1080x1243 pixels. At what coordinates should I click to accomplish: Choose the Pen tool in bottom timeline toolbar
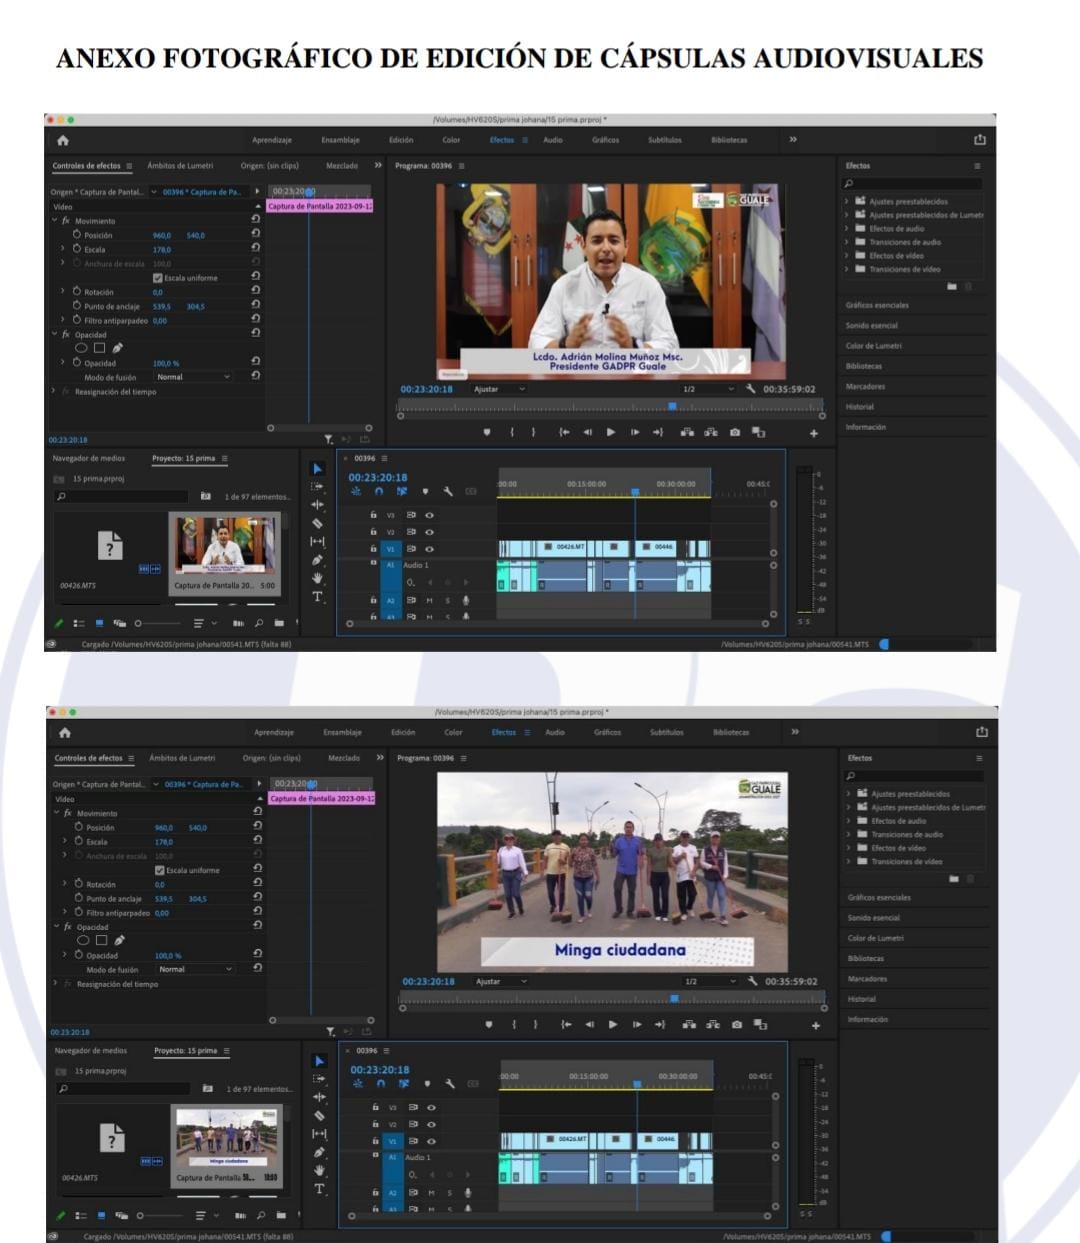click(x=319, y=1152)
